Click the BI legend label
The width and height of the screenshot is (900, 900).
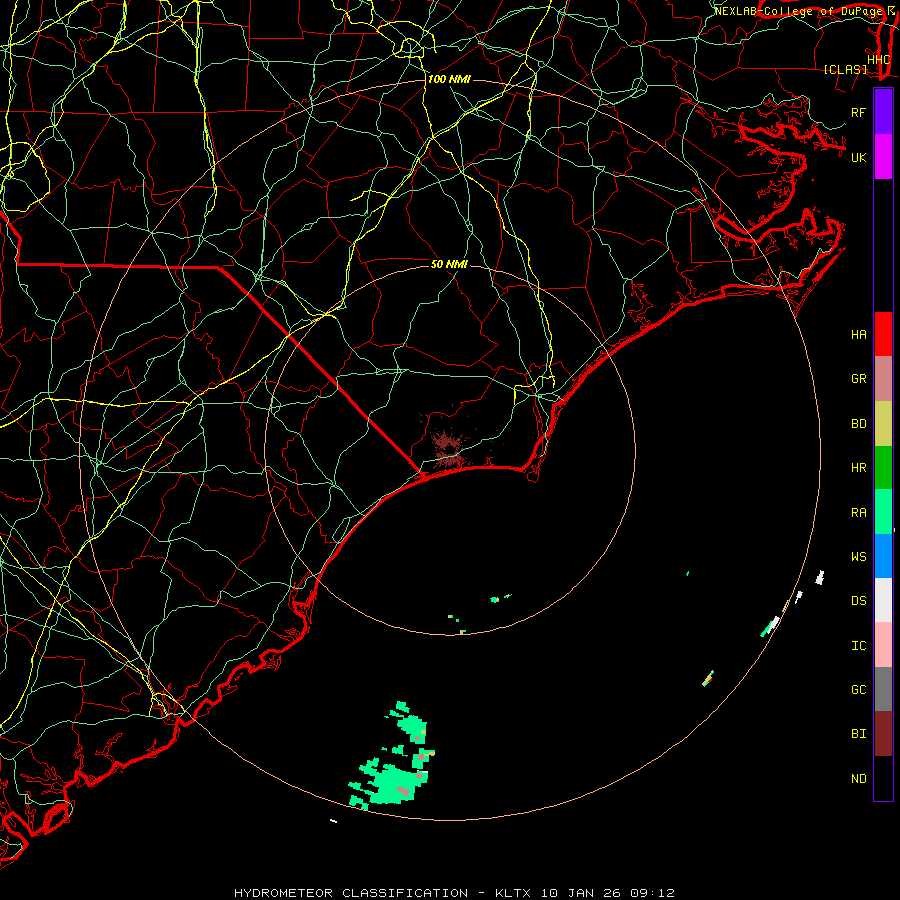coord(858,734)
